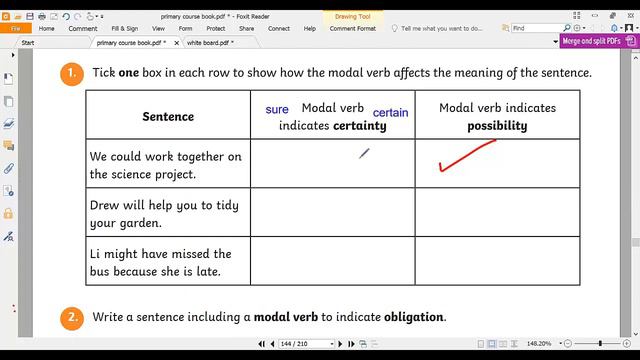The width and height of the screenshot is (640, 360).
Task: Open the Layers panel icon in sidebar
Action: (8, 124)
